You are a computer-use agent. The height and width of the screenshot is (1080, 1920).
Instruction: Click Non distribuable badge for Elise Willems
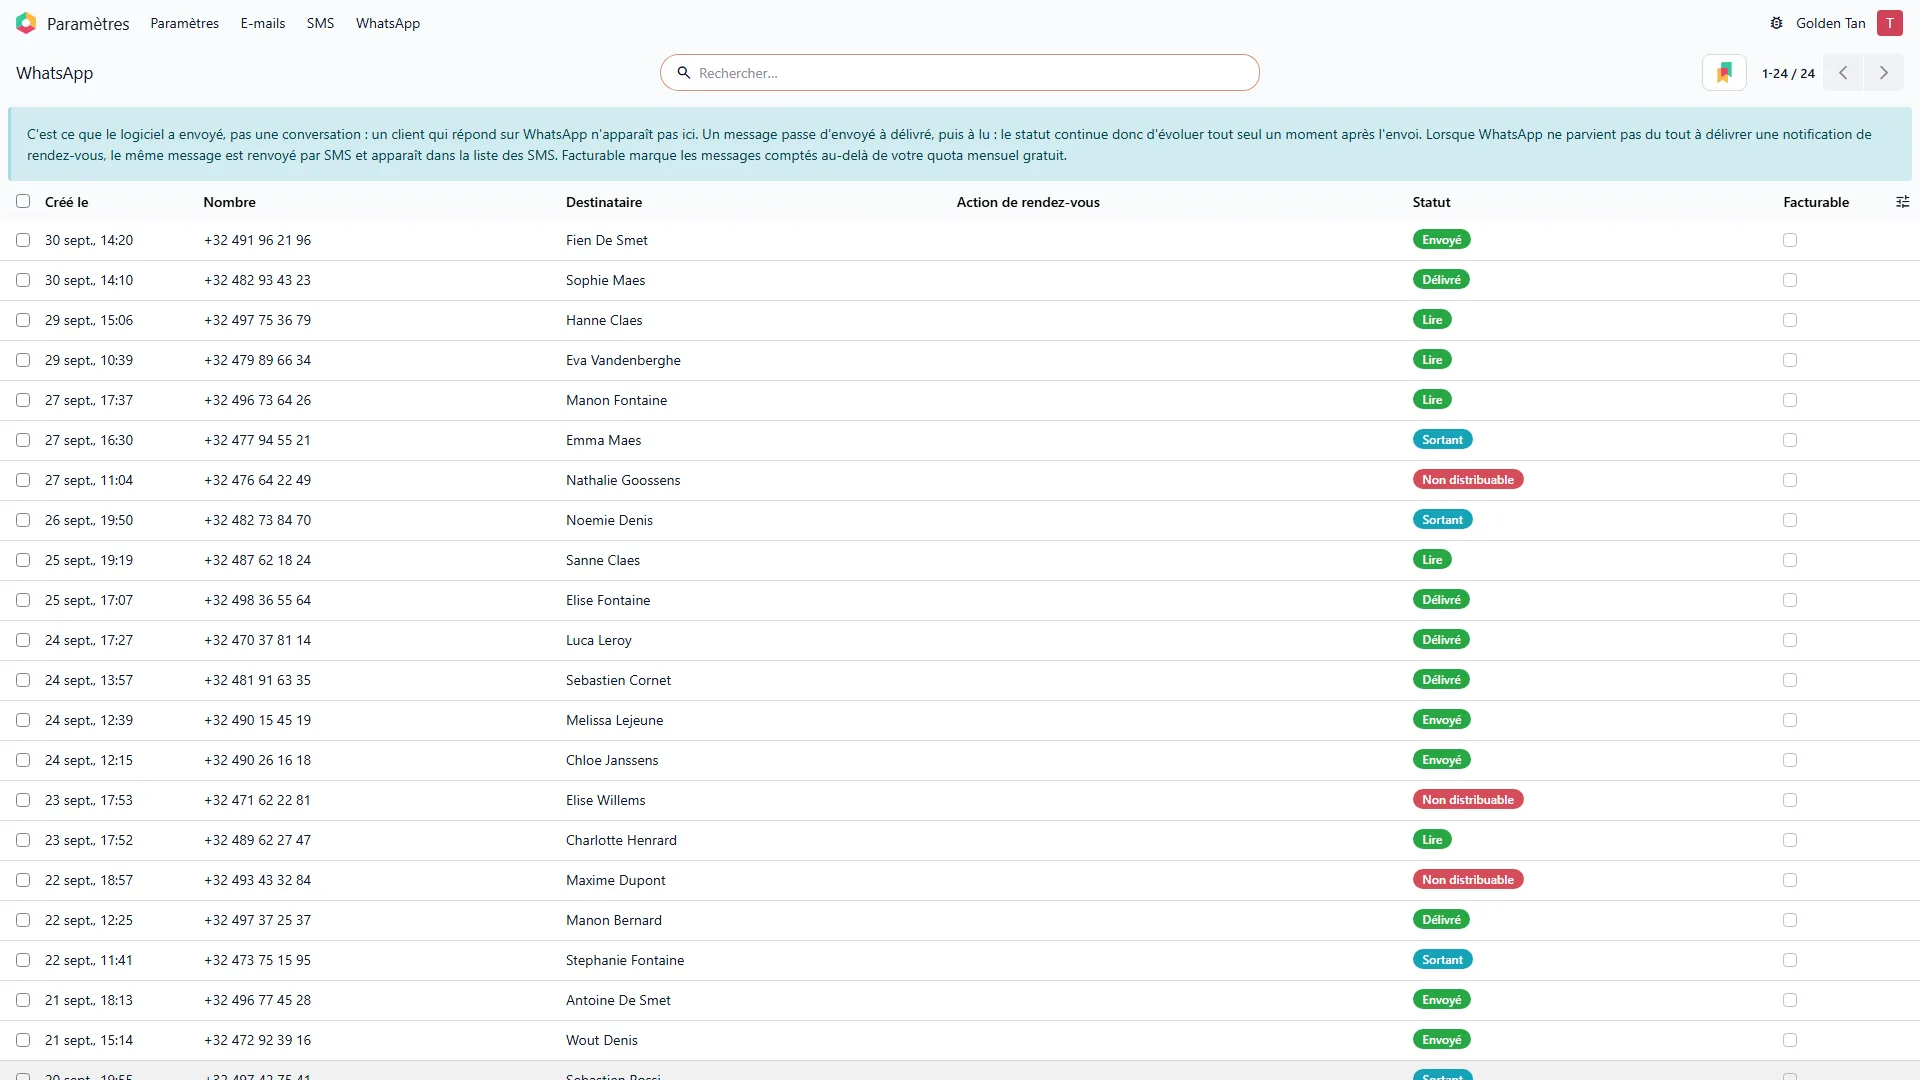tap(1468, 800)
